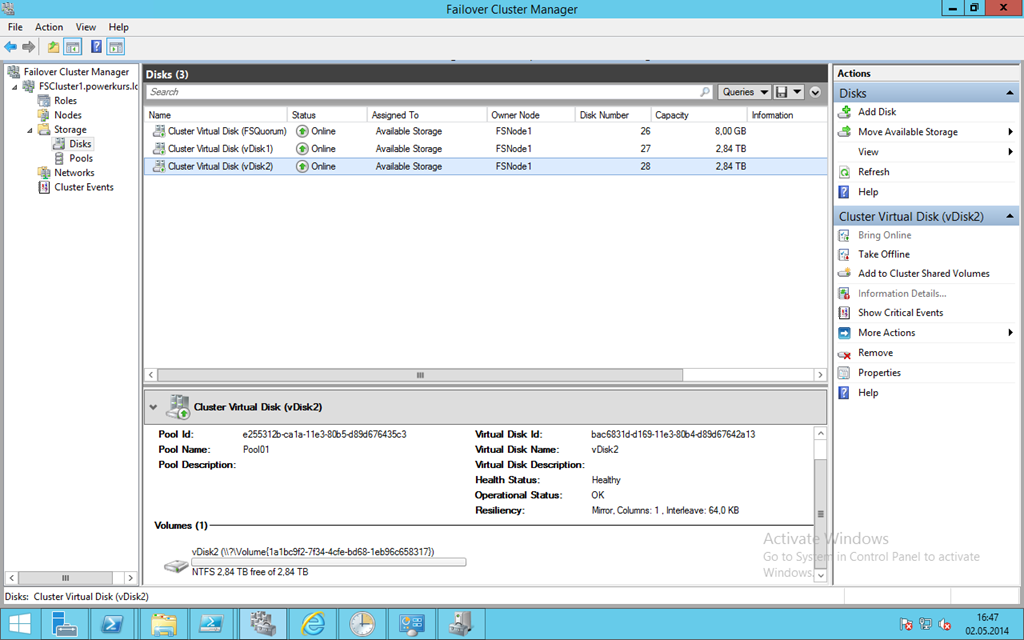Click the More Actions blue arrow icon

tap(844, 333)
